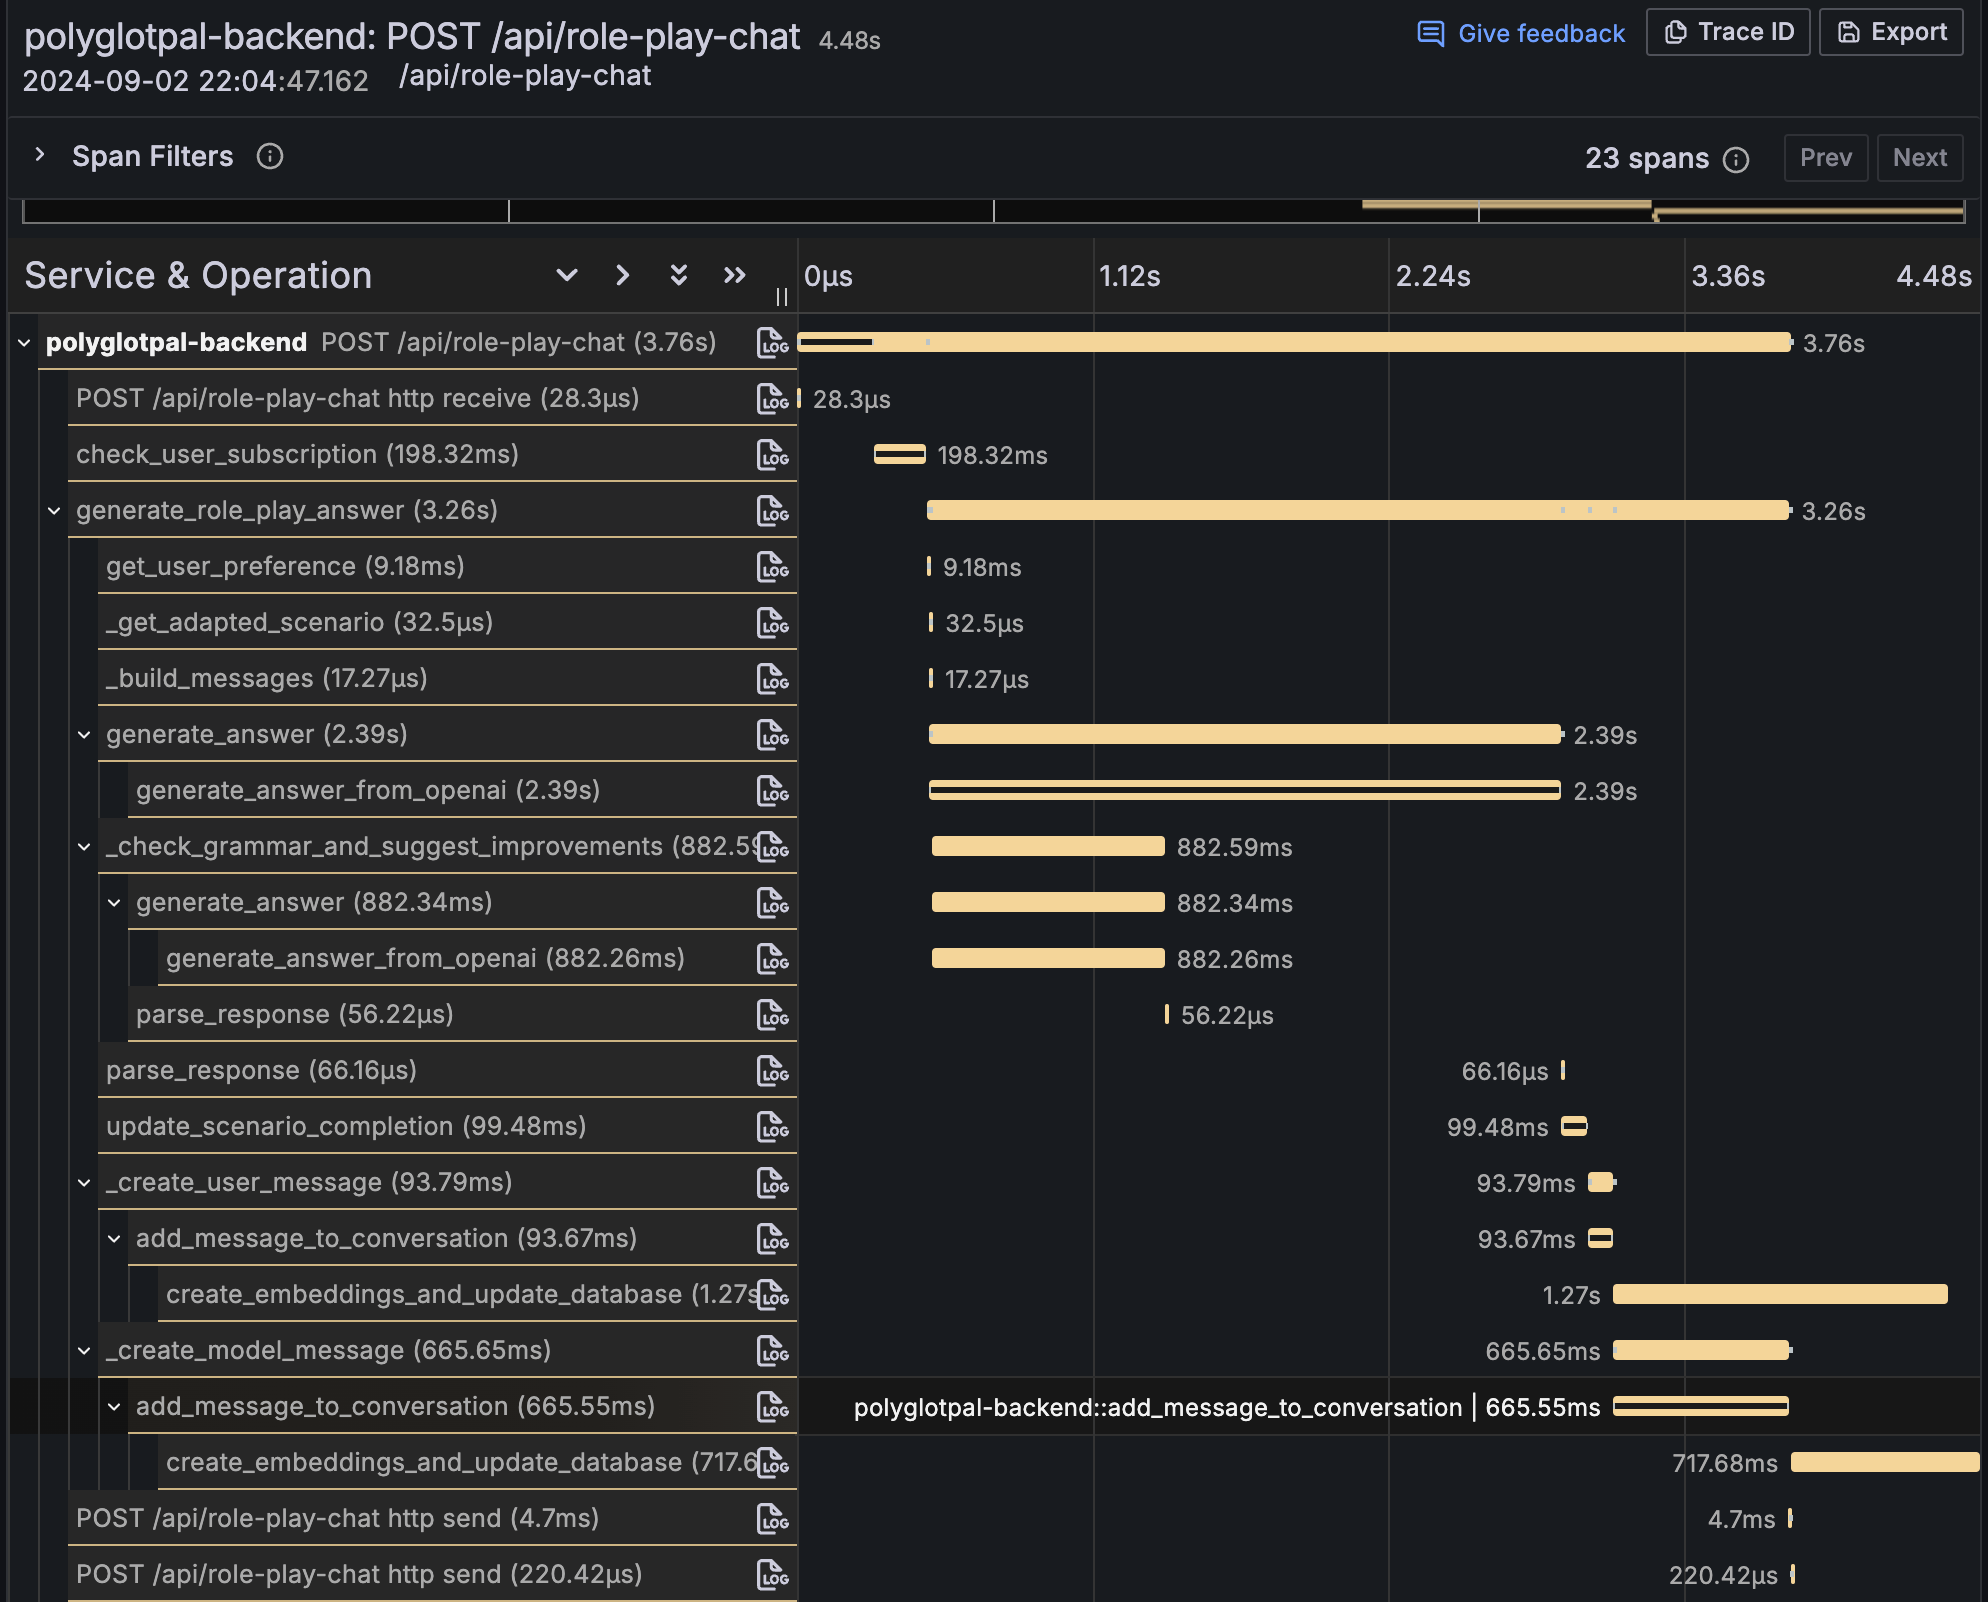This screenshot has width=1988, height=1602.
Task: Open logs icon for get_user_preference span
Action: 772,567
